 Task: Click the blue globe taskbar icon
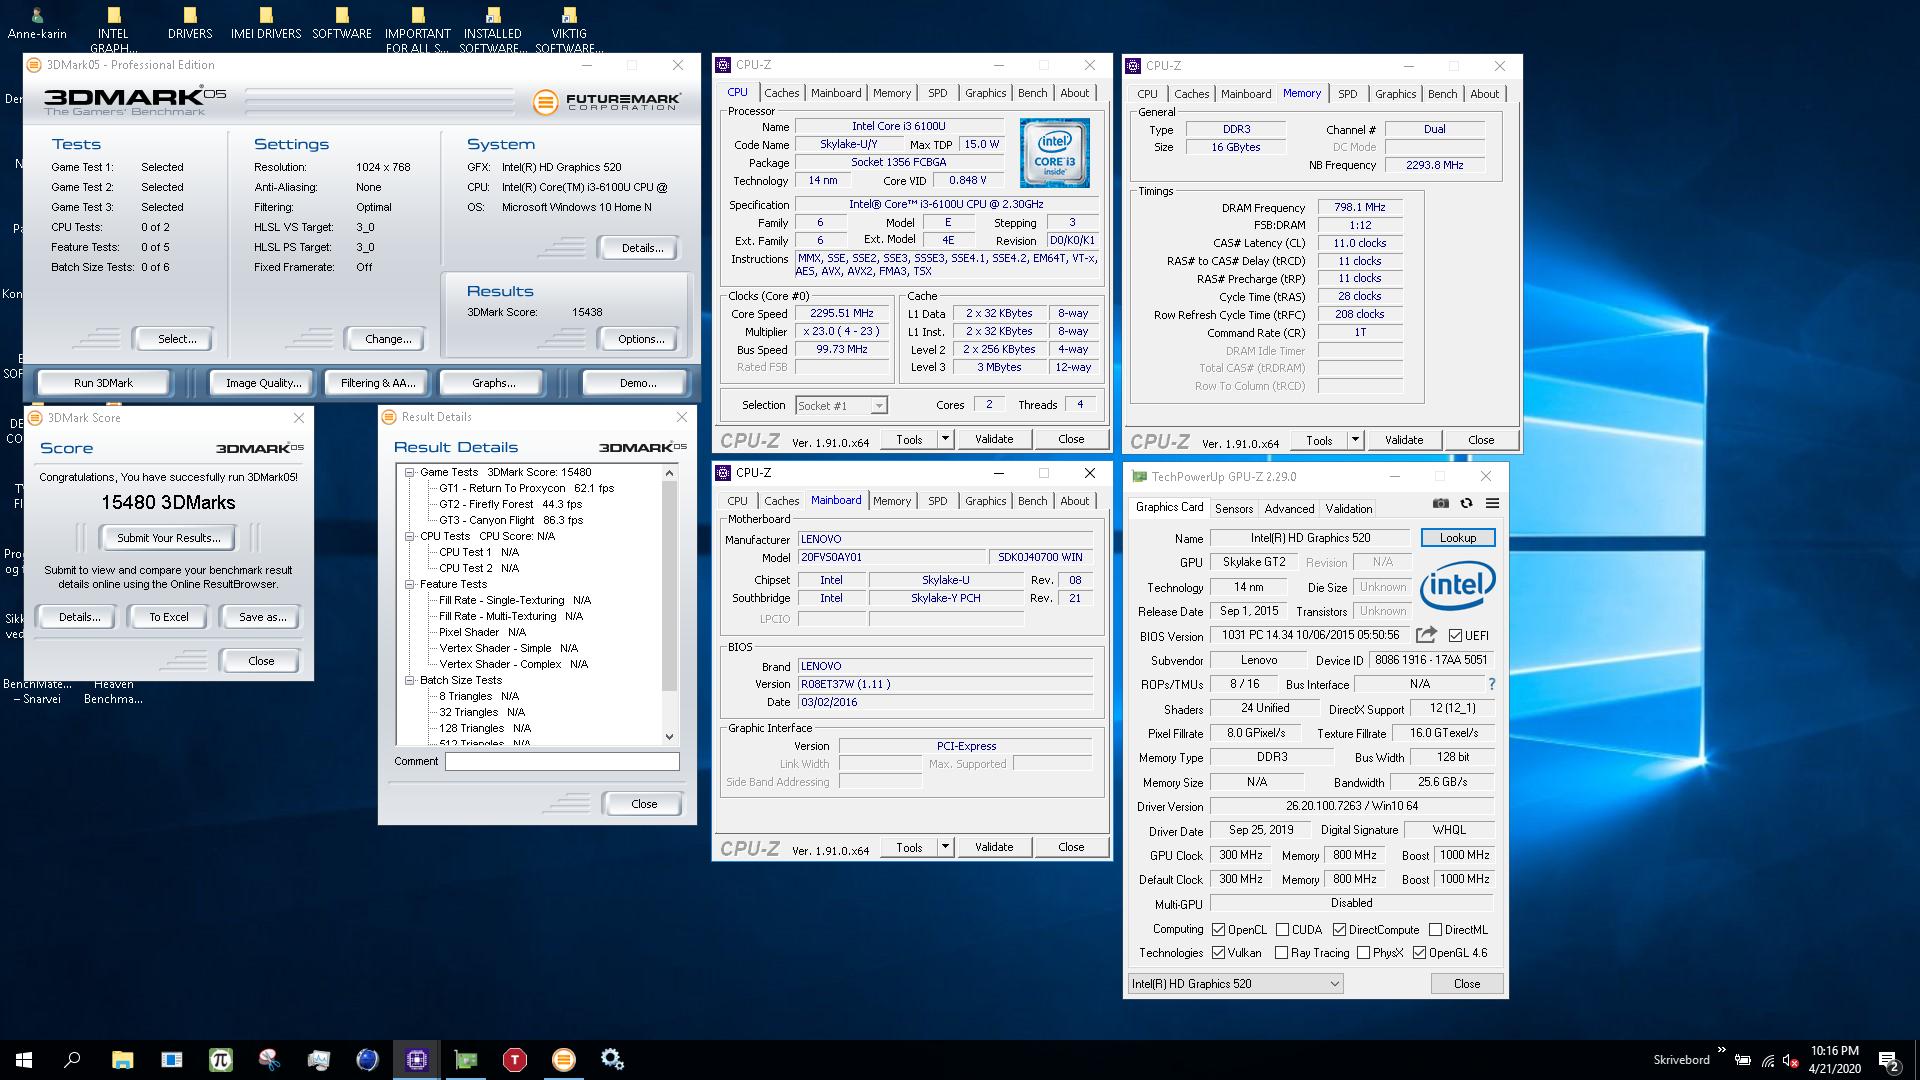[367, 1060]
